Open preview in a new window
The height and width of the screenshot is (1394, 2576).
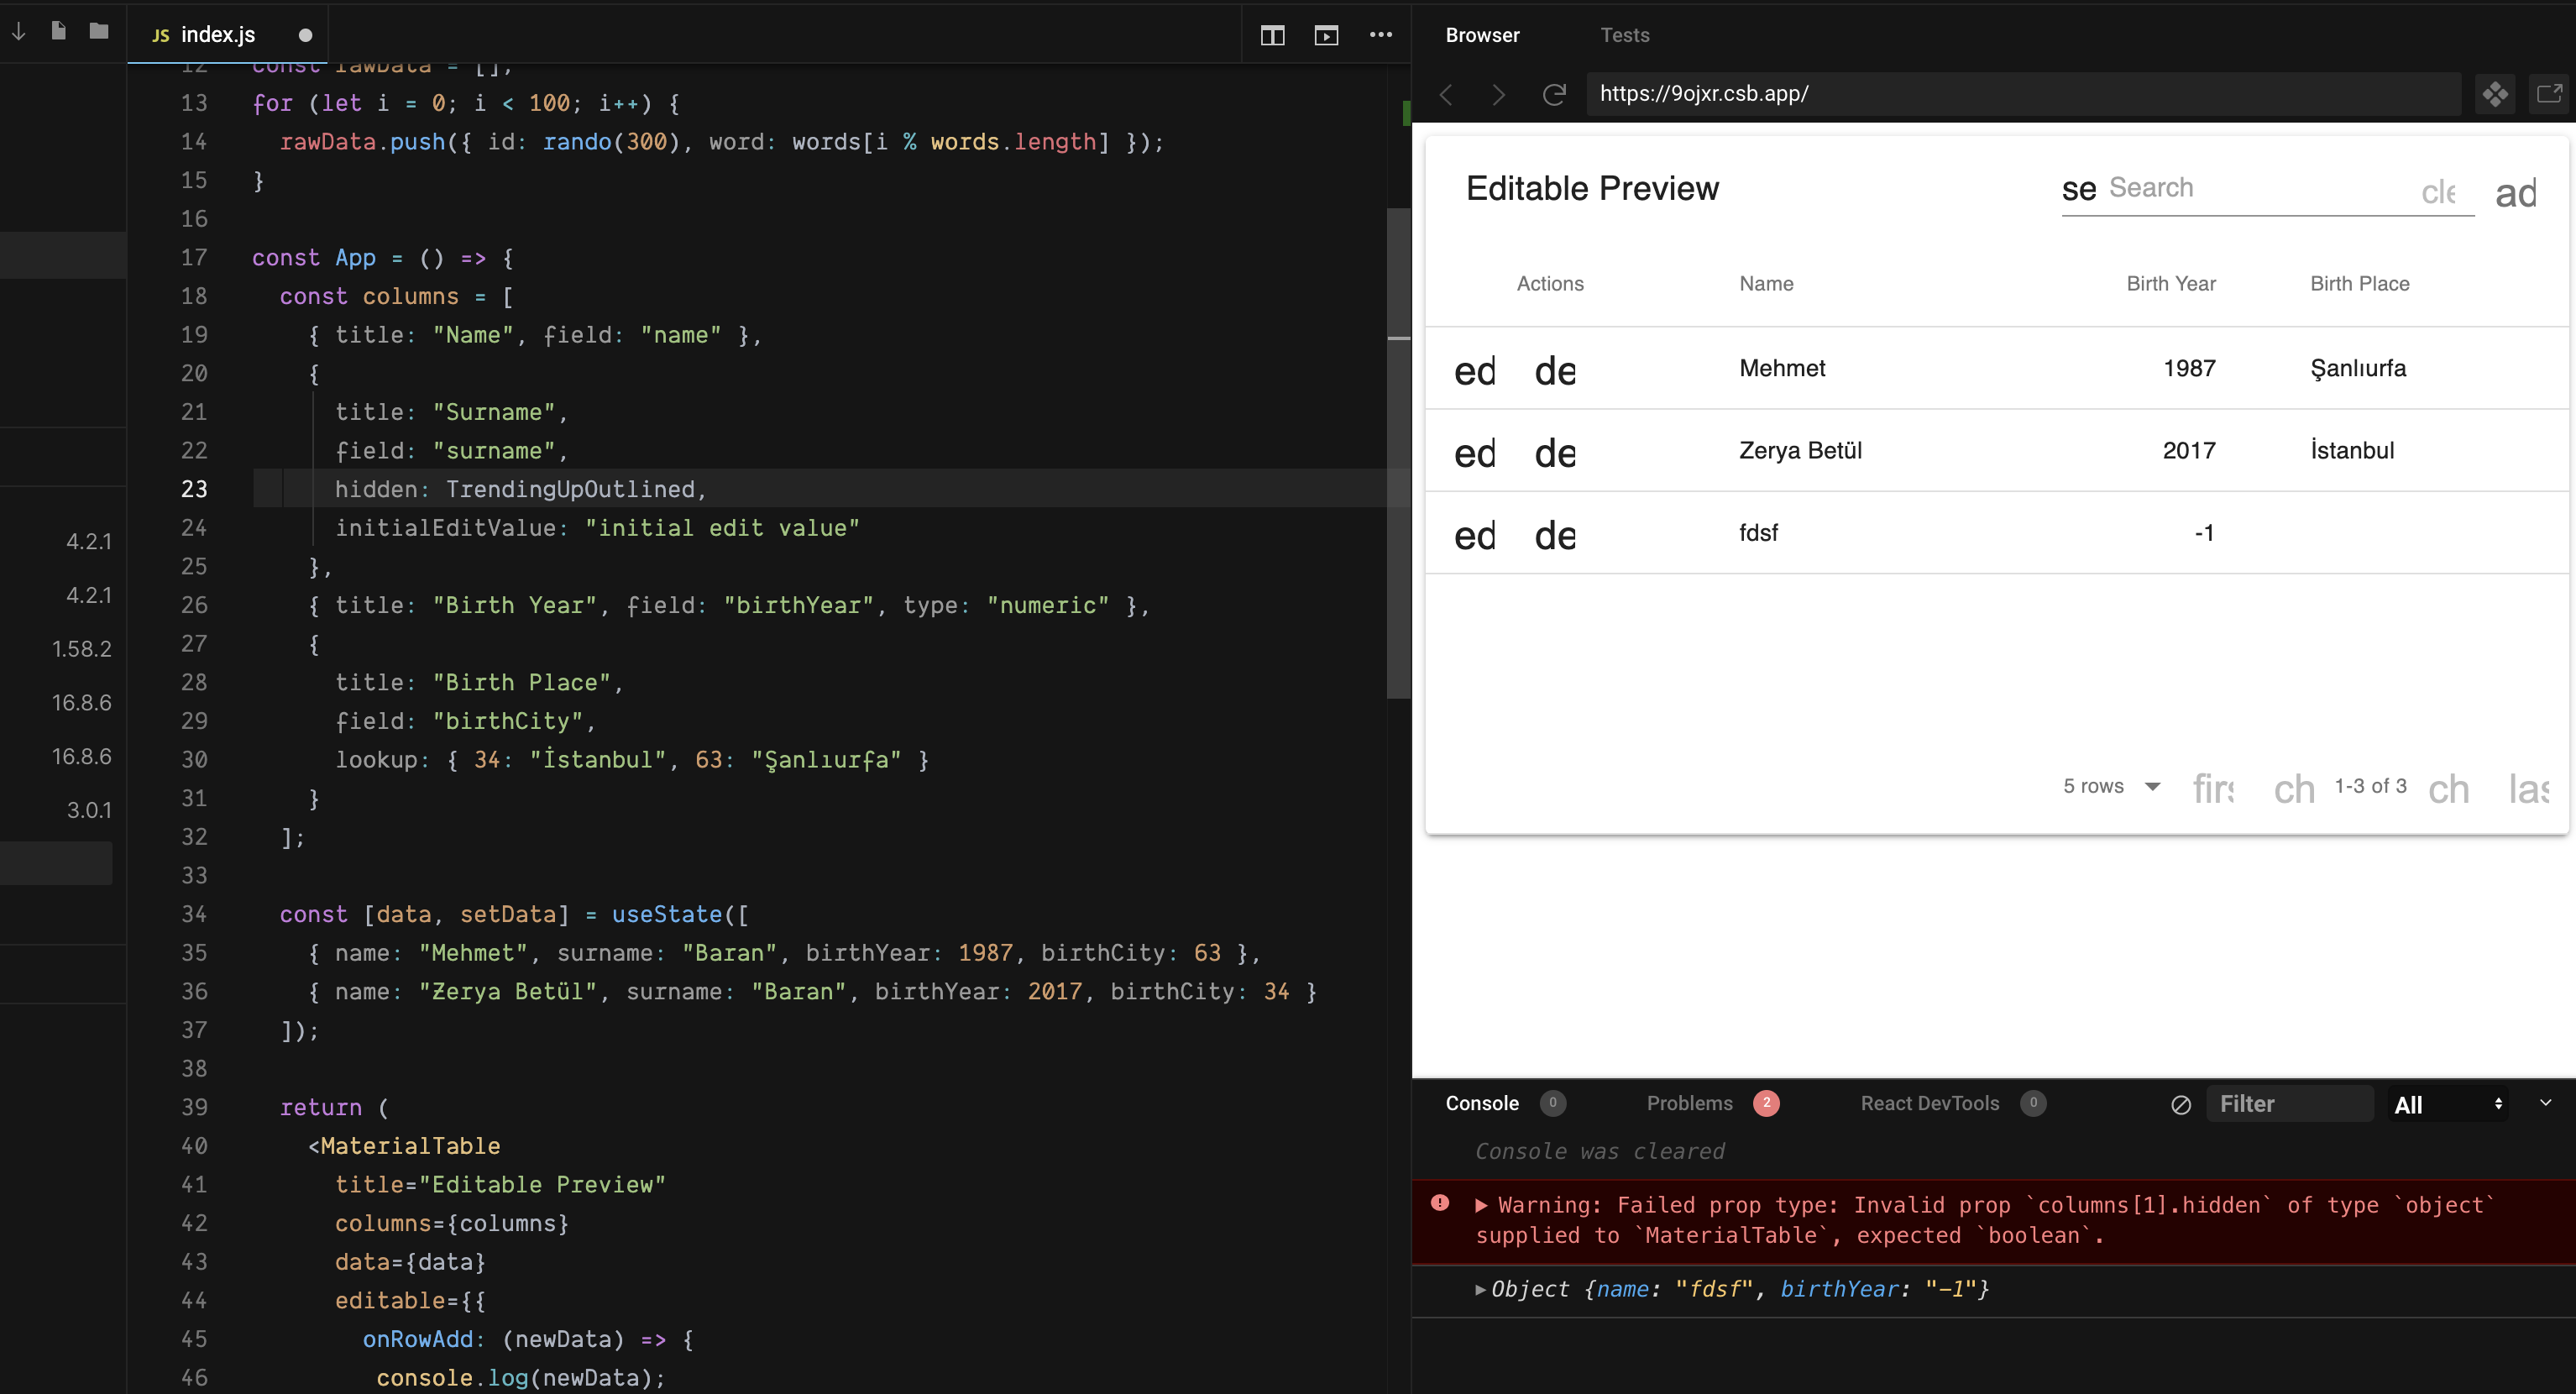[x=2549, y=93]
